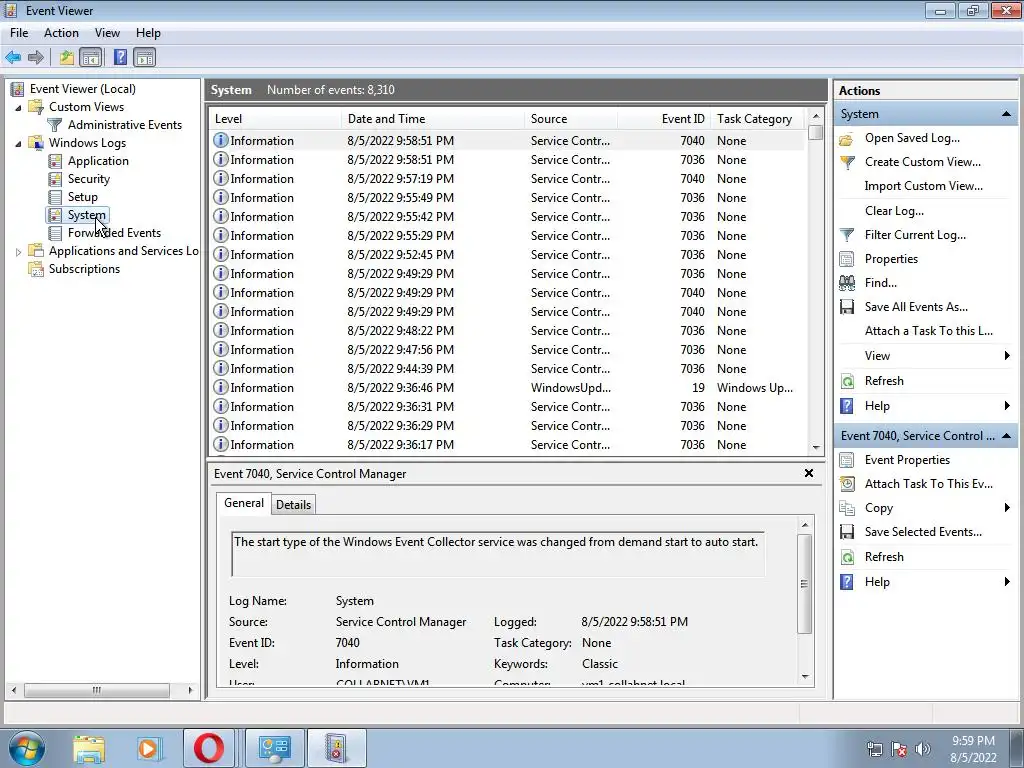Select the Forwarded Events log

(114, 233)
